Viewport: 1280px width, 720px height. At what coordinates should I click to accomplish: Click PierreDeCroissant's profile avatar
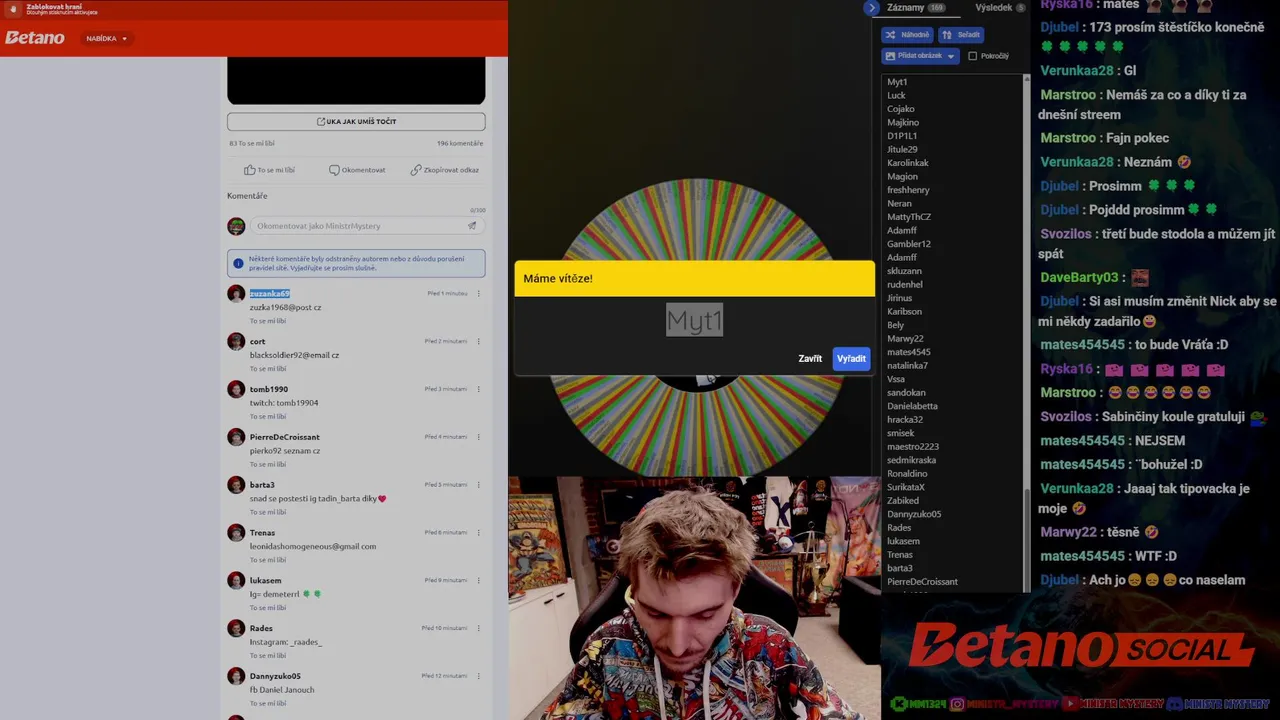point(236,438)
